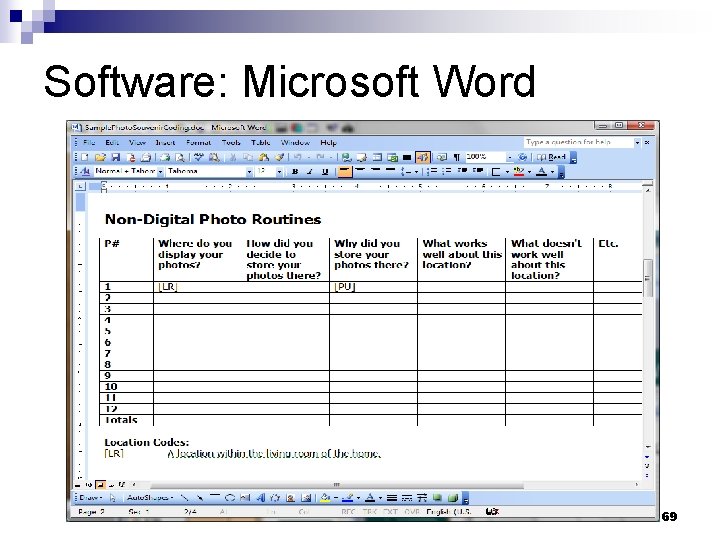
Task: Click the [LR] cell in row 1
Action: pyautogui.click(x=168, y=287)
